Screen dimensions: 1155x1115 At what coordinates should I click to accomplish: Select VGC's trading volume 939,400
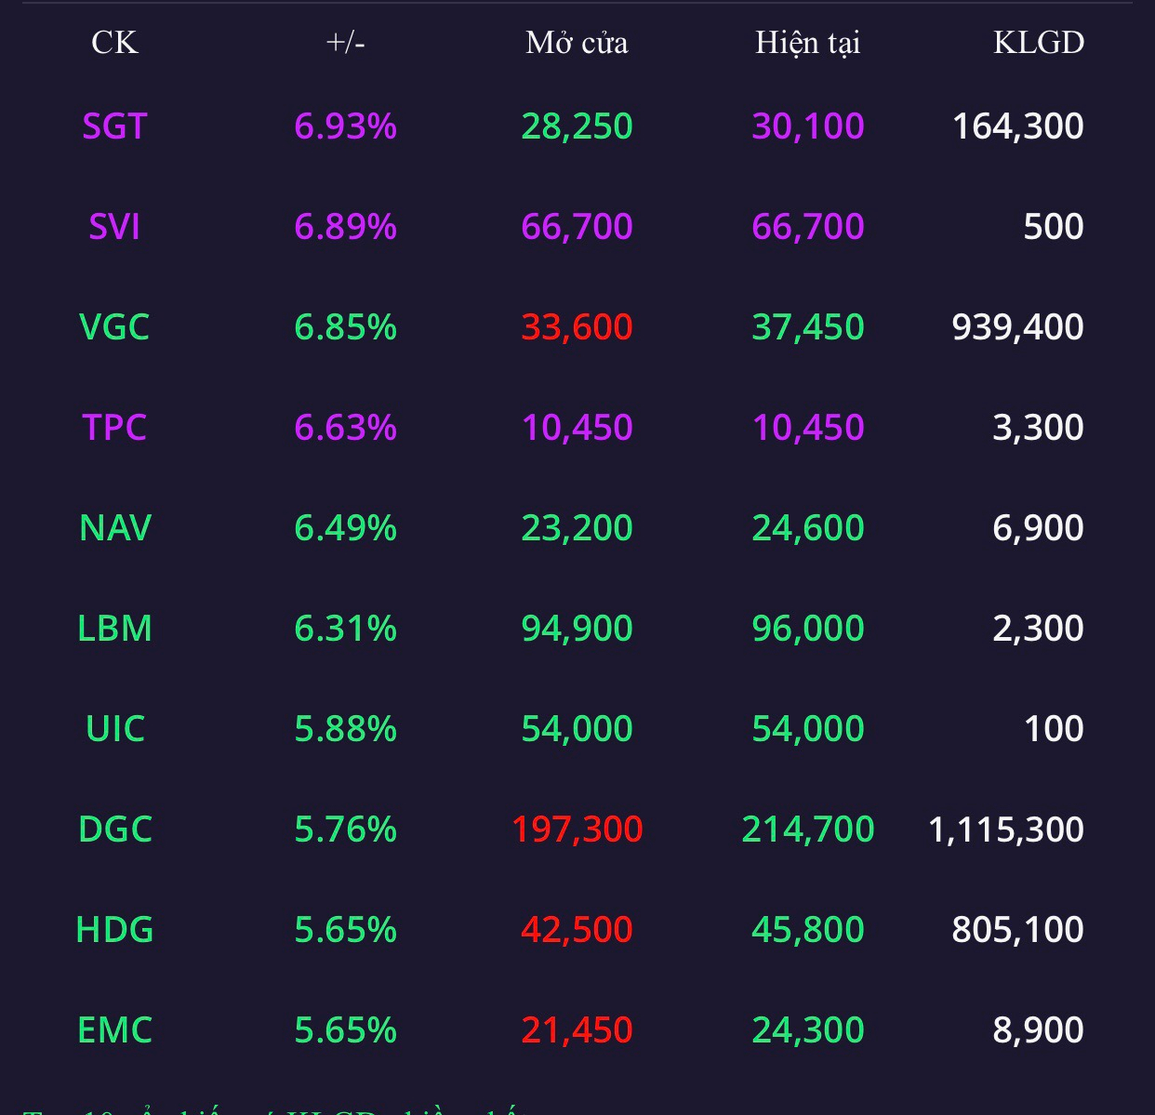click(1017, 327)
